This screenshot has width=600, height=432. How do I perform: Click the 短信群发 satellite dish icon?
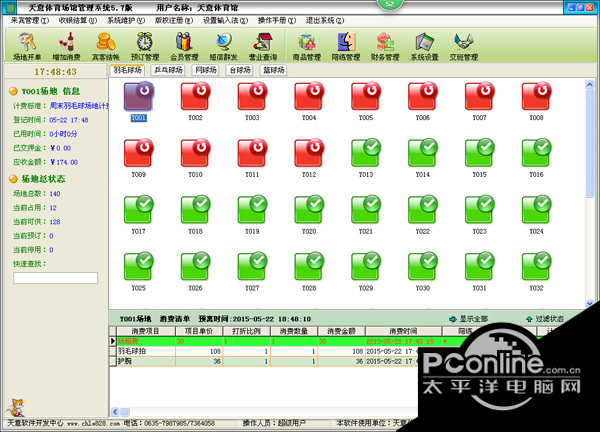[223, 46]
